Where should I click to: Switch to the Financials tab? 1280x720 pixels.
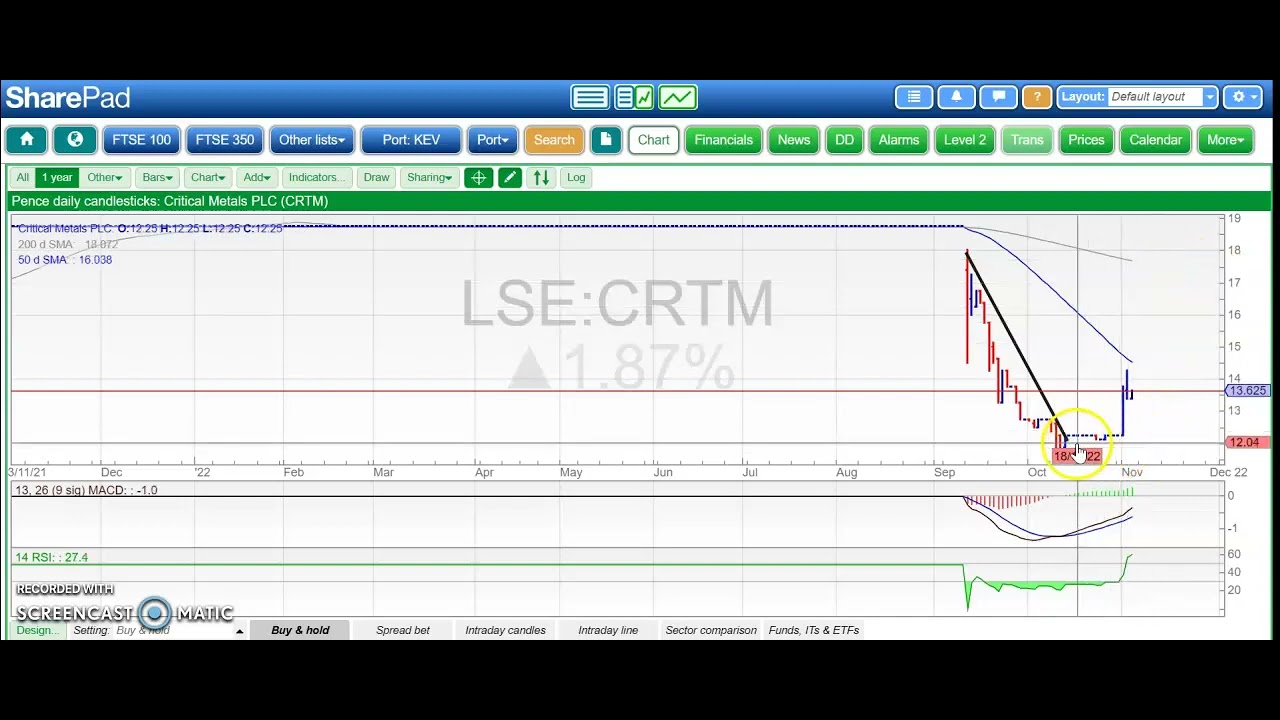pos(724,140)
